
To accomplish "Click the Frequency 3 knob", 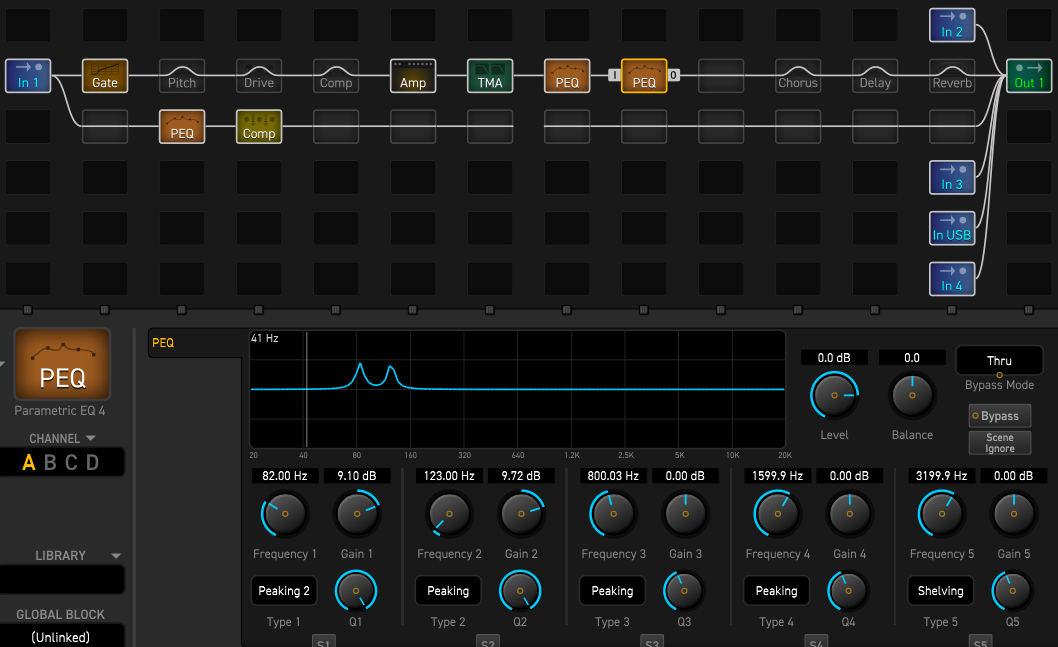I will 613,514.
